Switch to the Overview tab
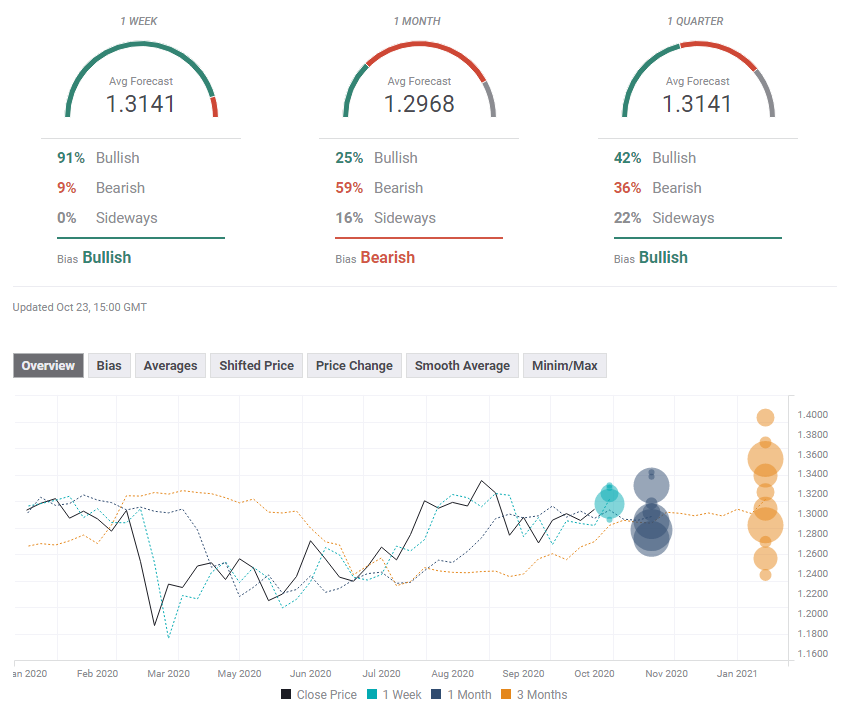The width and height of the screenshot is (859, 710). pyautogui.click(x=48, y=365)
